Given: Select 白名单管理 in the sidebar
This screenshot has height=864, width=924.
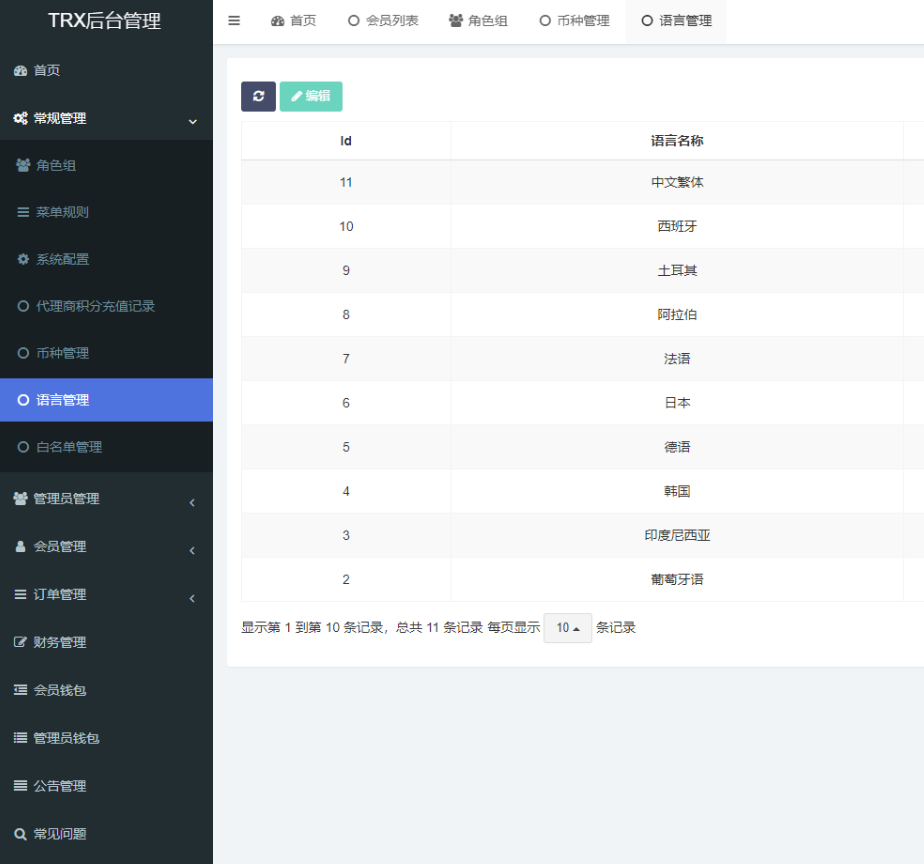Looking at the screenshot, I should click(x=69, y=447).
